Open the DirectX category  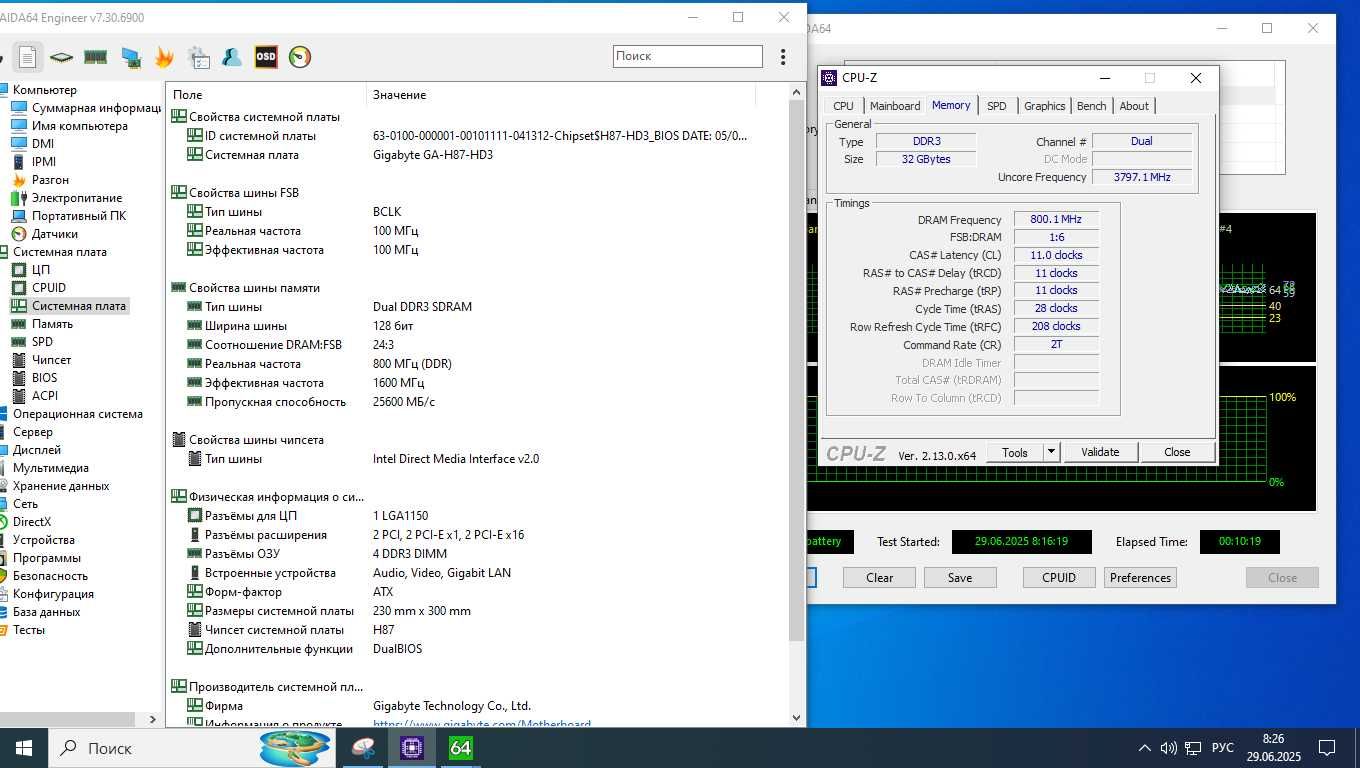click(x=32, y=522)
